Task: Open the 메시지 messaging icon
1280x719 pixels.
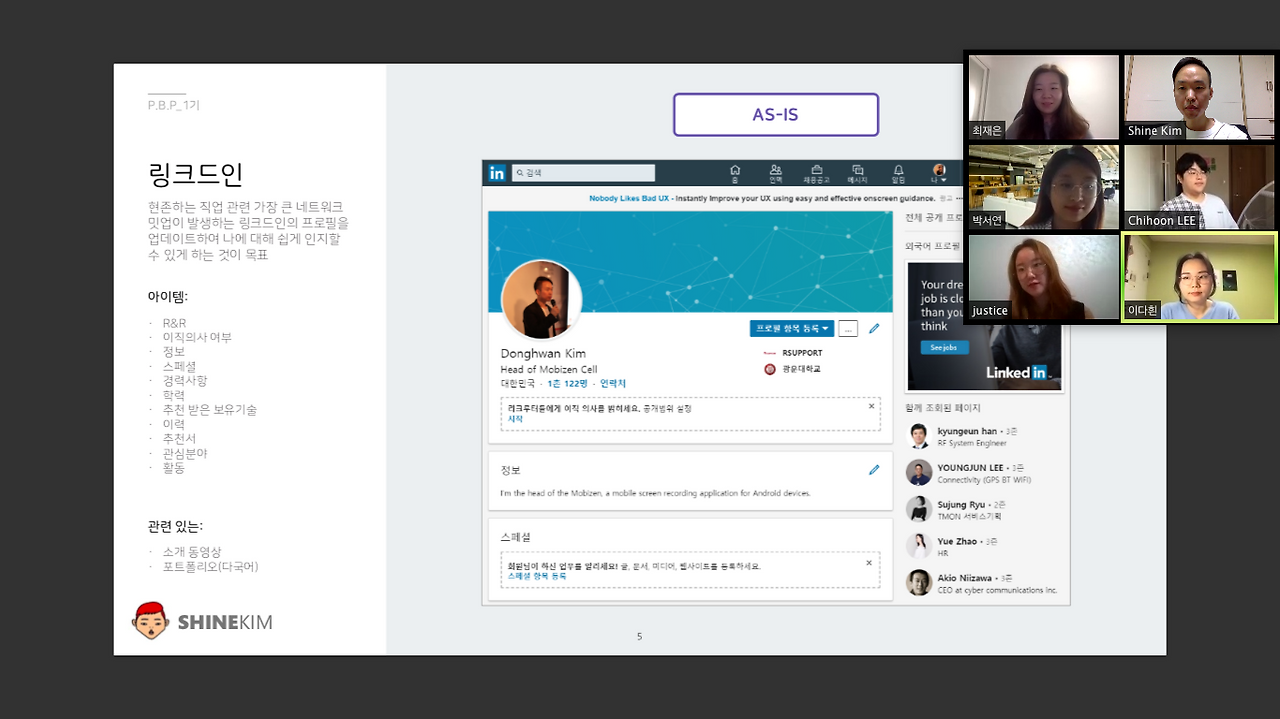Action: tap(857, 173)
